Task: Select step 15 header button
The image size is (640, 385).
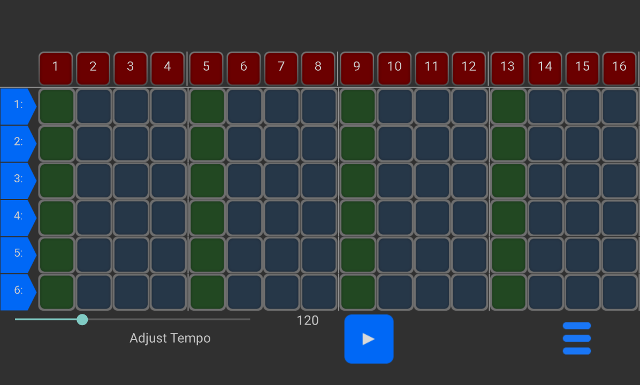Action: [582, 68]
